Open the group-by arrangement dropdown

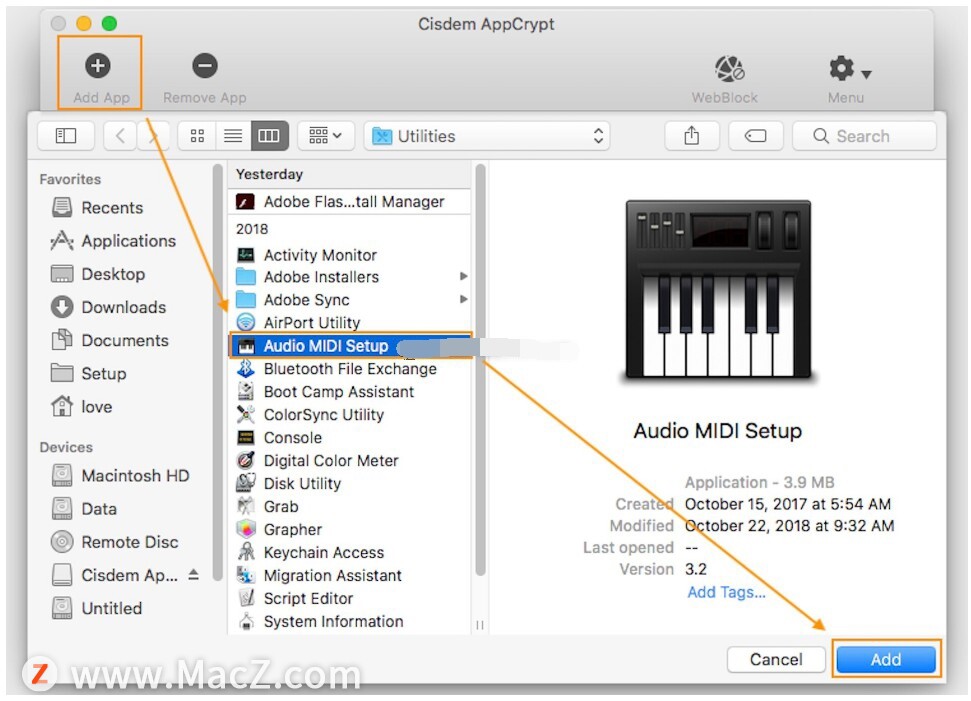coord(326,136)
